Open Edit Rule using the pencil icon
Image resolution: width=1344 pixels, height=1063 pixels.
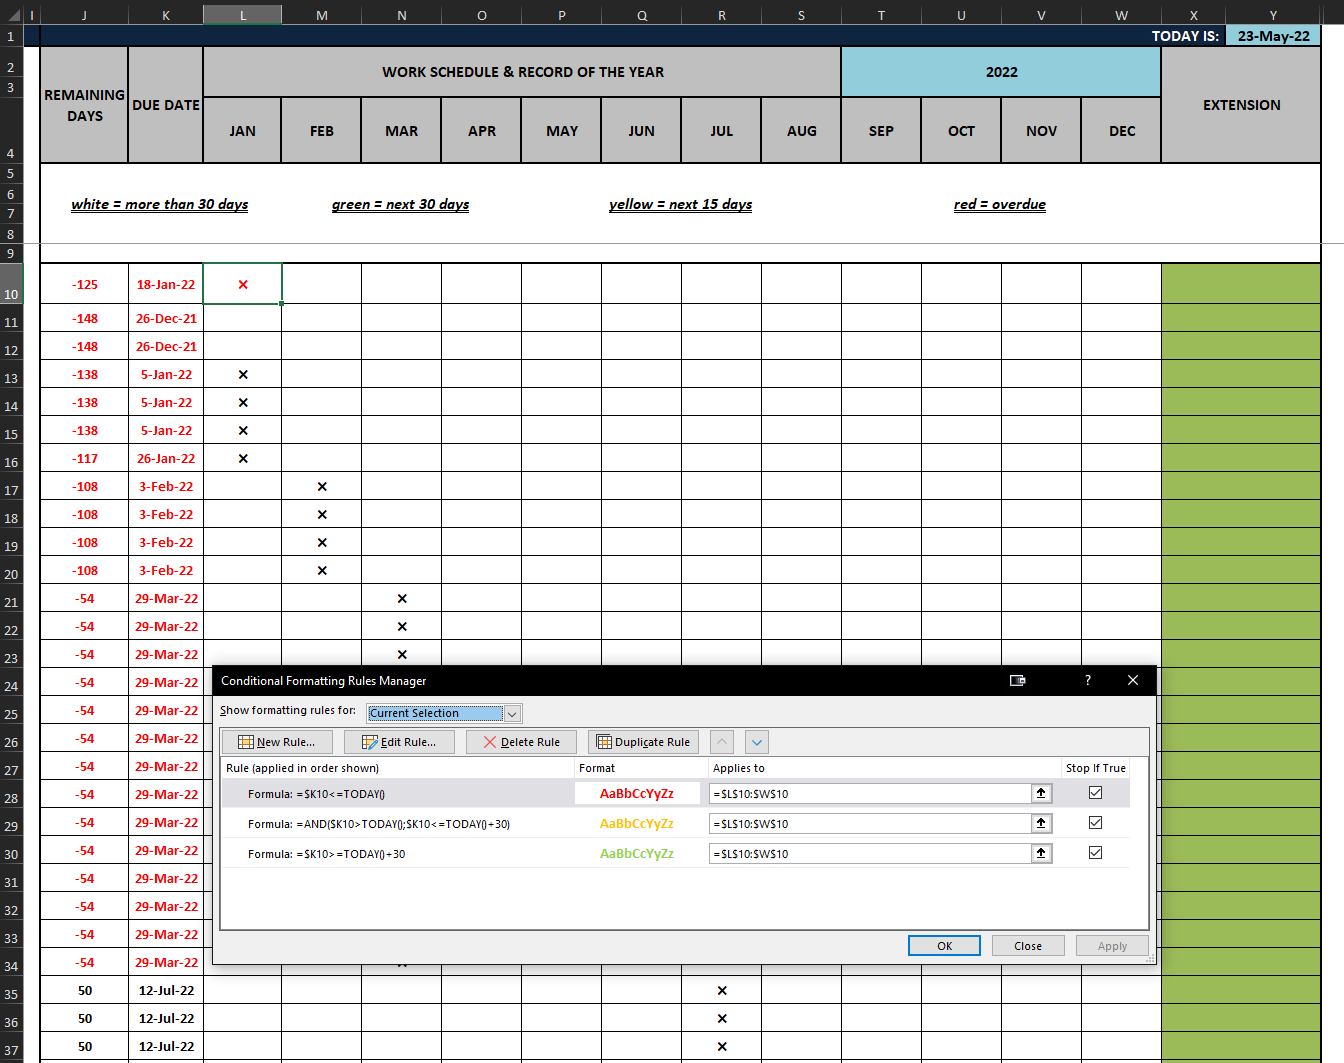(x=369, y=741)
